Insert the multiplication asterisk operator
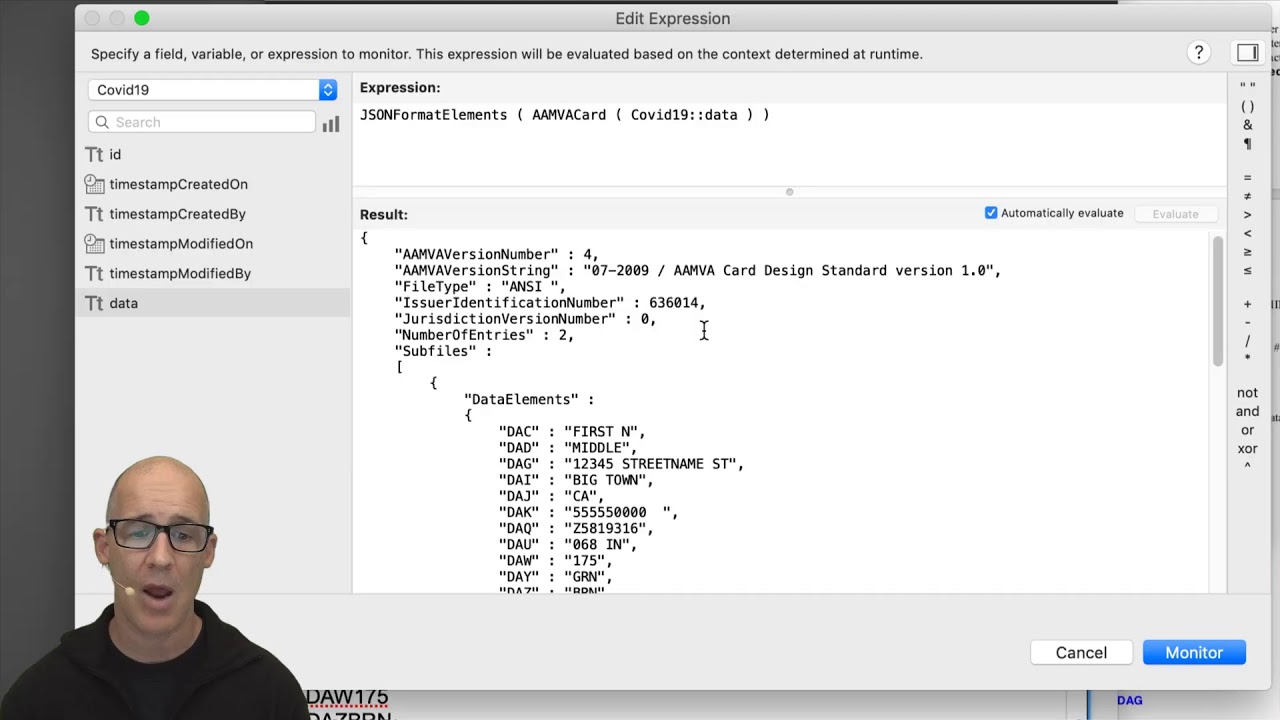Screen dimensions: 1280x720 pos(1247,359)
